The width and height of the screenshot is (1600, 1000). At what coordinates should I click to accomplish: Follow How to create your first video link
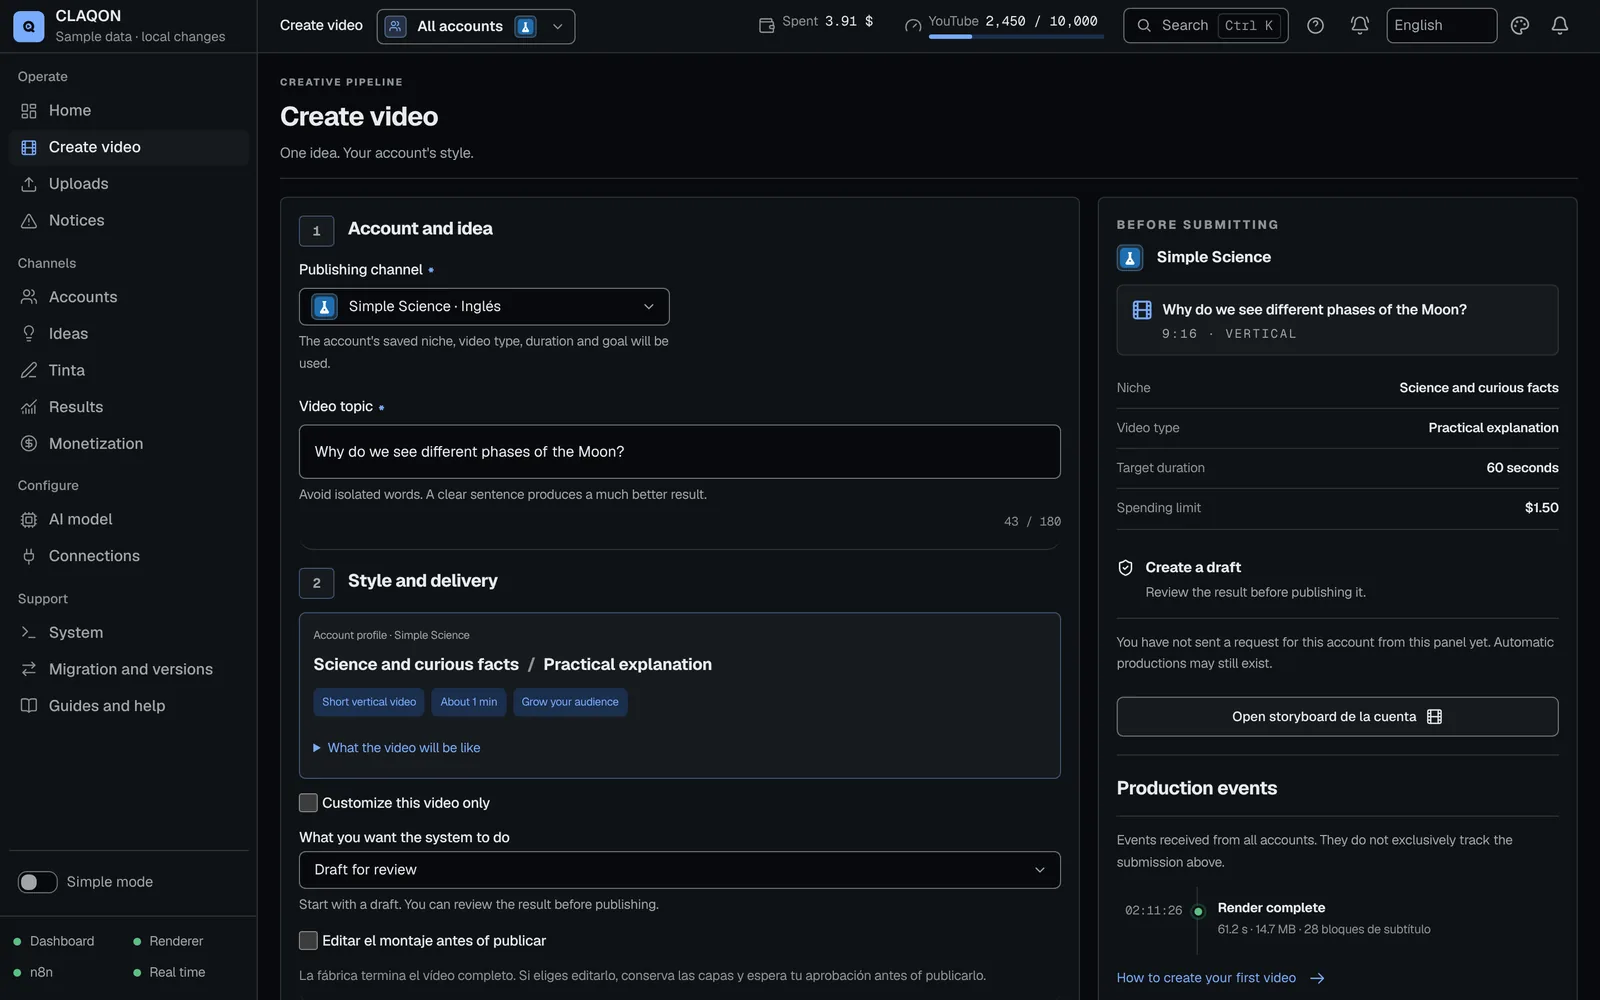pyautogui.click(x=1221, y=978)
